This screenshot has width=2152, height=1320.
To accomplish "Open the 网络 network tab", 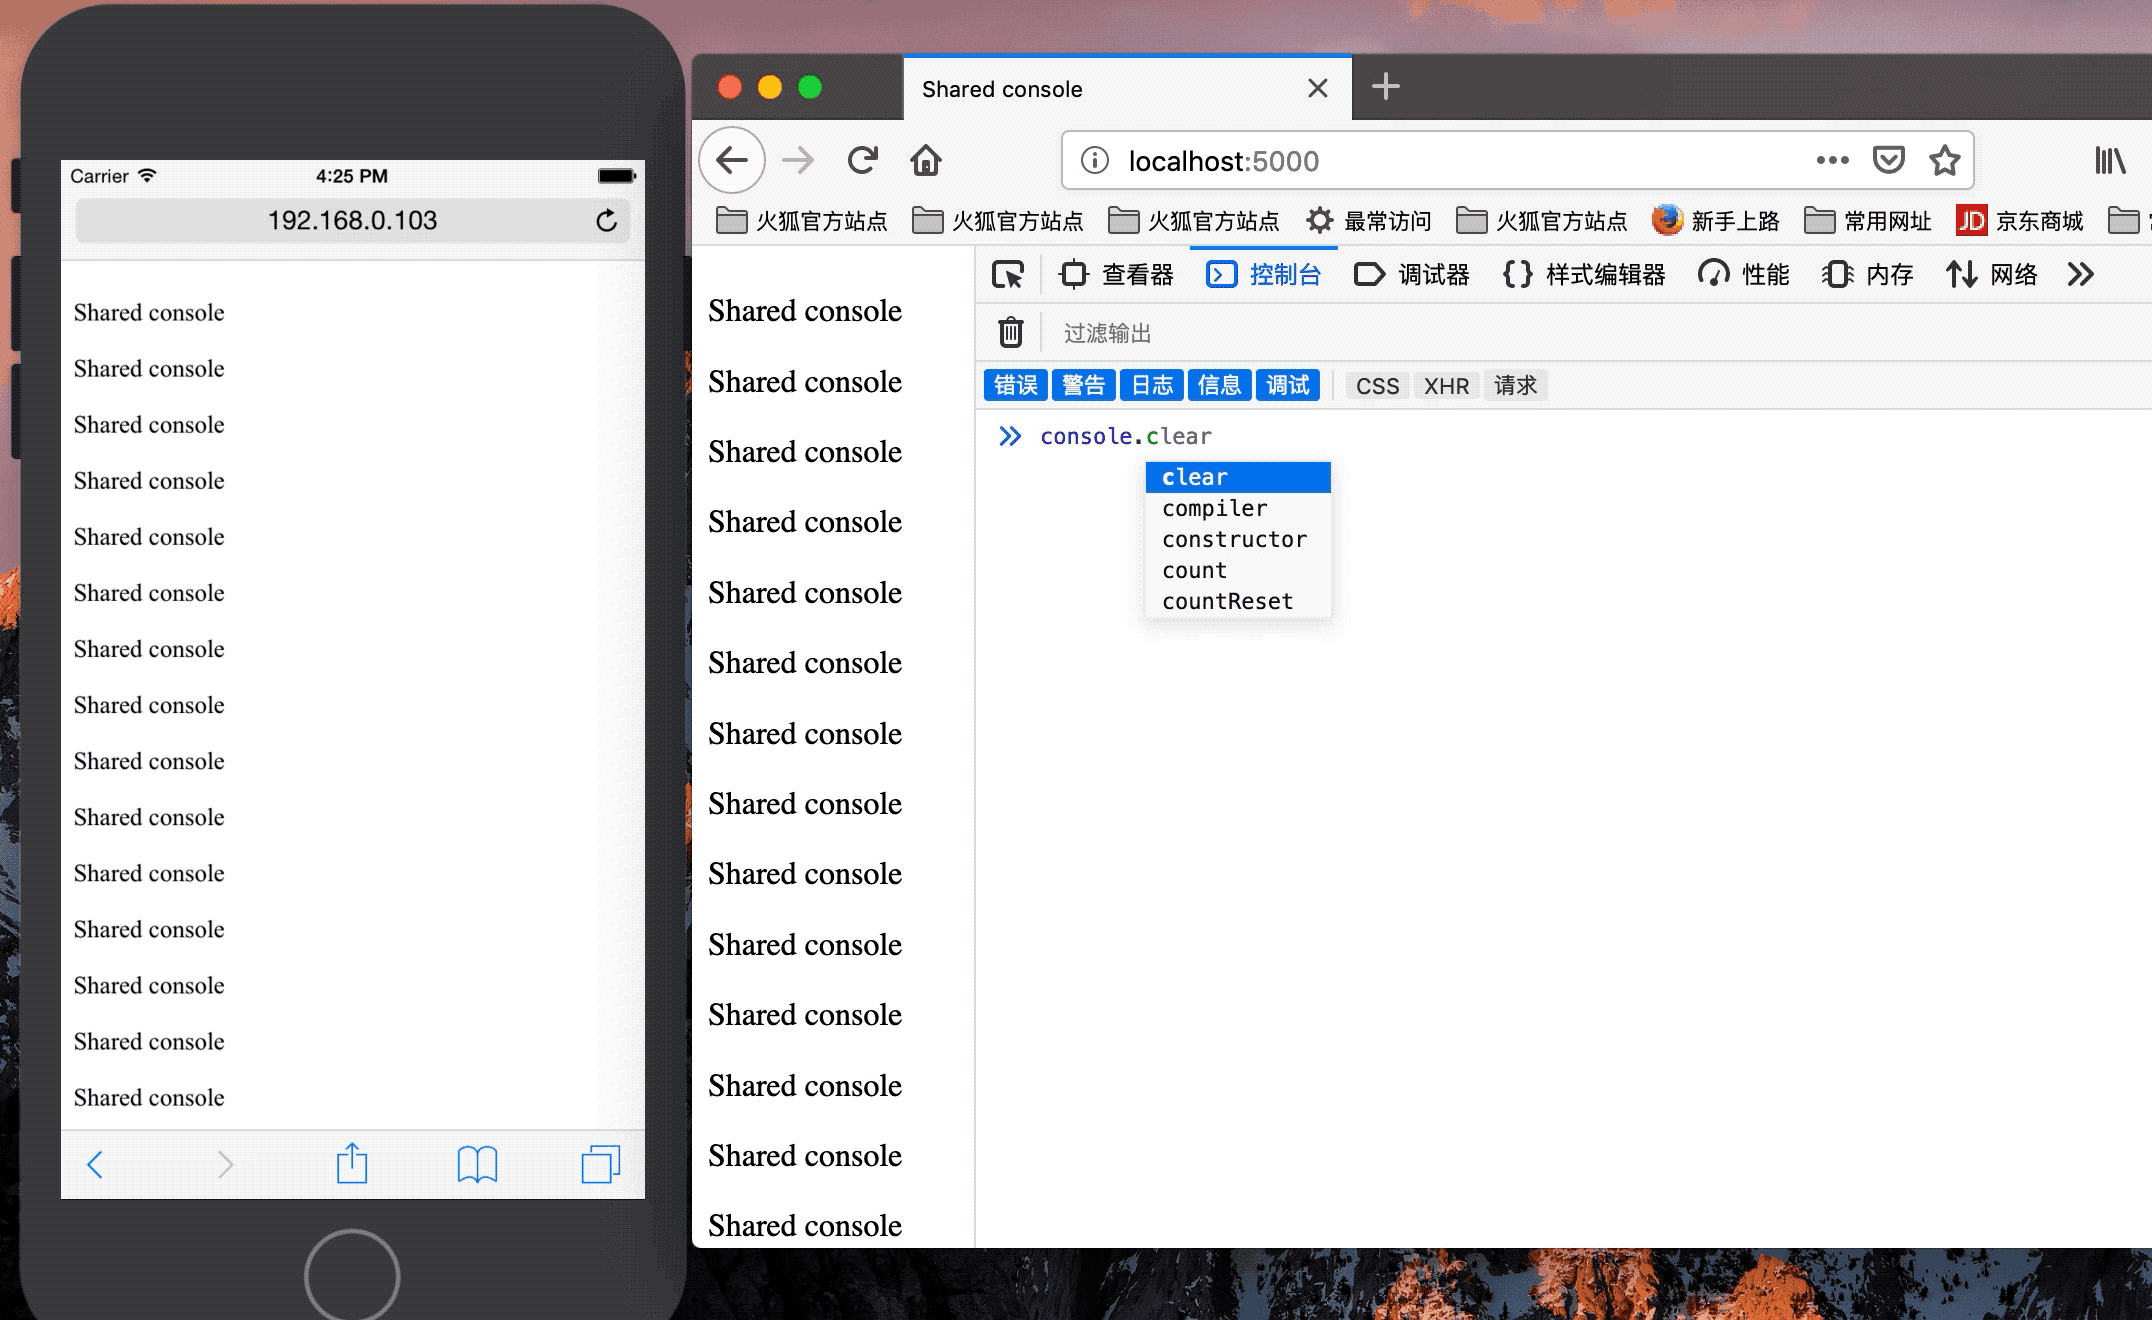I will [x=1991, y=274].
